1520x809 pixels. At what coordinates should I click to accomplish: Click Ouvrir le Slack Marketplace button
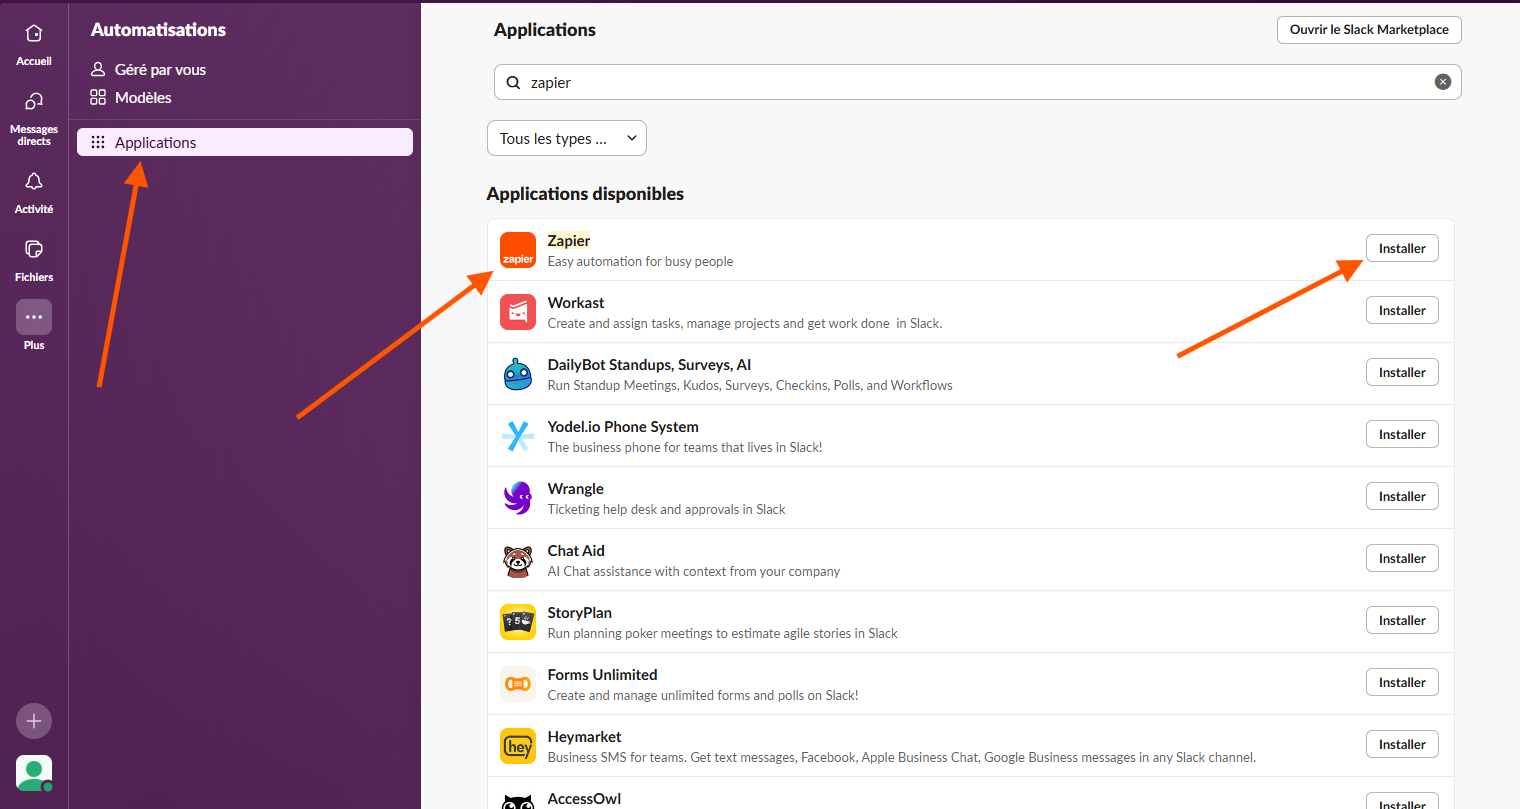1369,30
